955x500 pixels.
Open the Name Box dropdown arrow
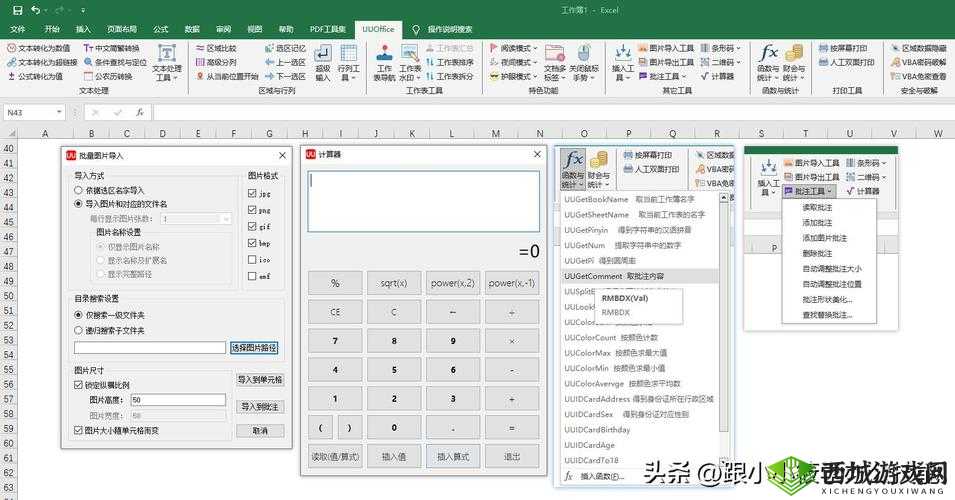59,113
